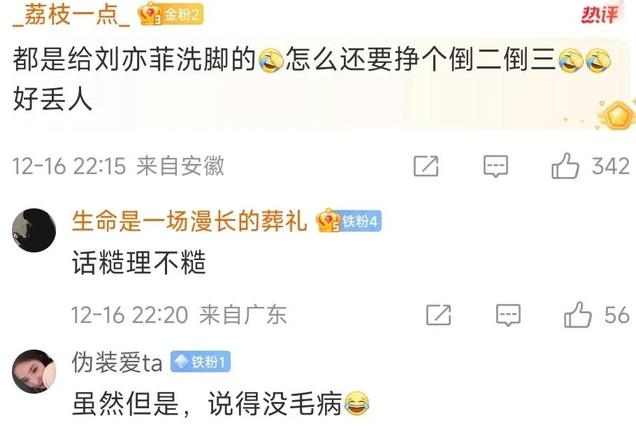The image size is (636, 442).
Task: Tap the 热评 hot comment label
Action: (x=600, y=15)
